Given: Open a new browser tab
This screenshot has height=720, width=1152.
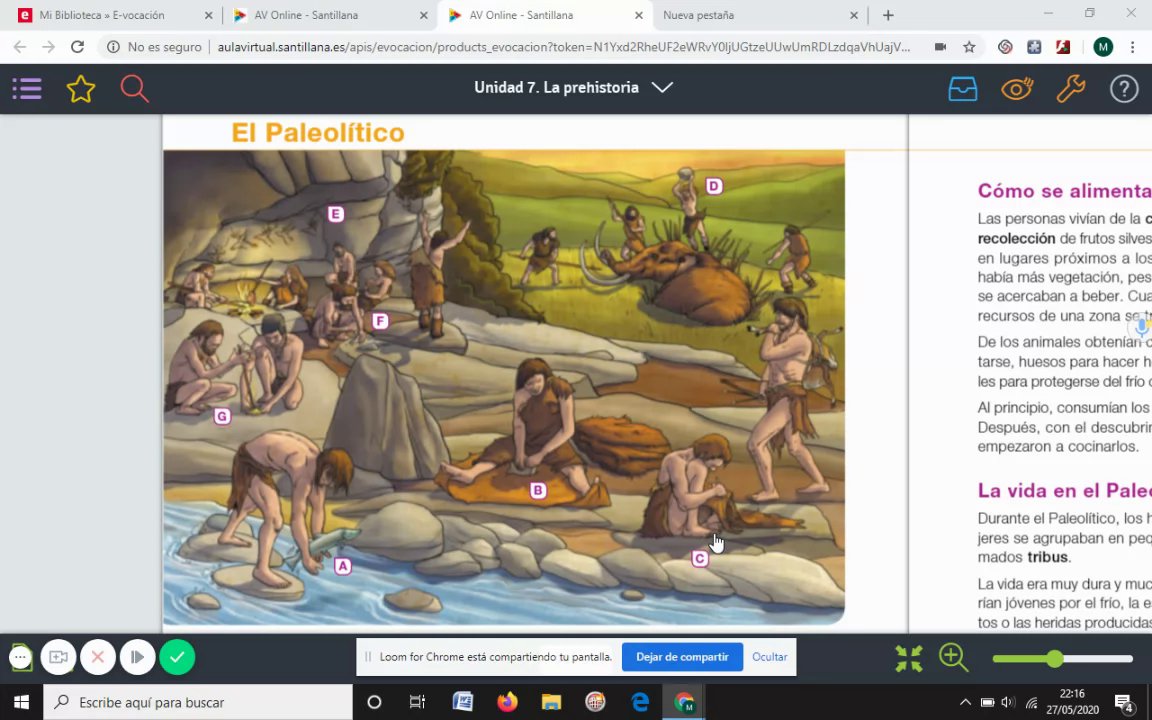Looking at the screenshot, I should pyautogui.click(x=888, y=15).
